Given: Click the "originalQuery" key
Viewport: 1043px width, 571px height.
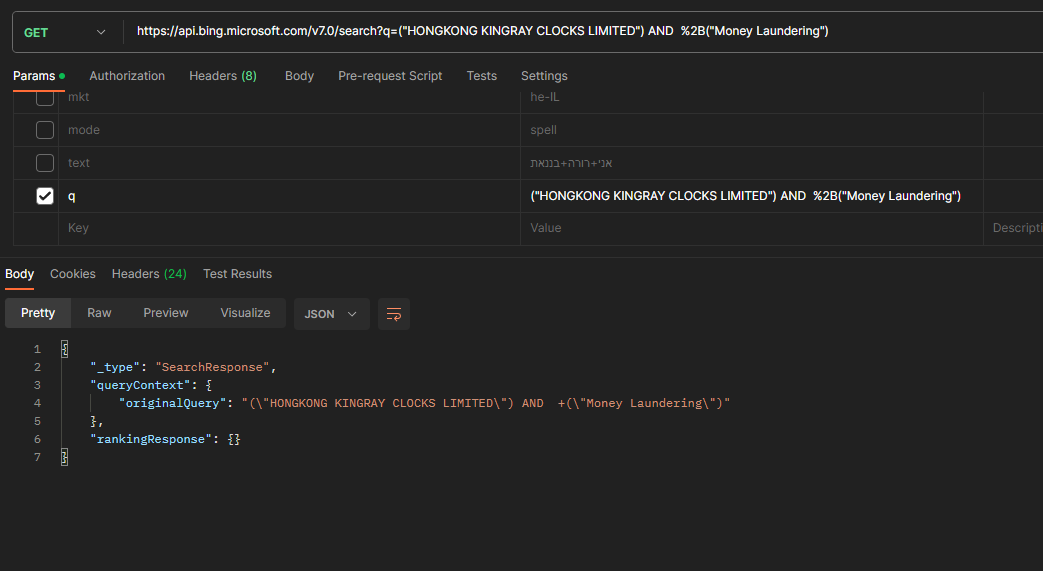Looking at the screenshot, I should (x=172, y=403).
